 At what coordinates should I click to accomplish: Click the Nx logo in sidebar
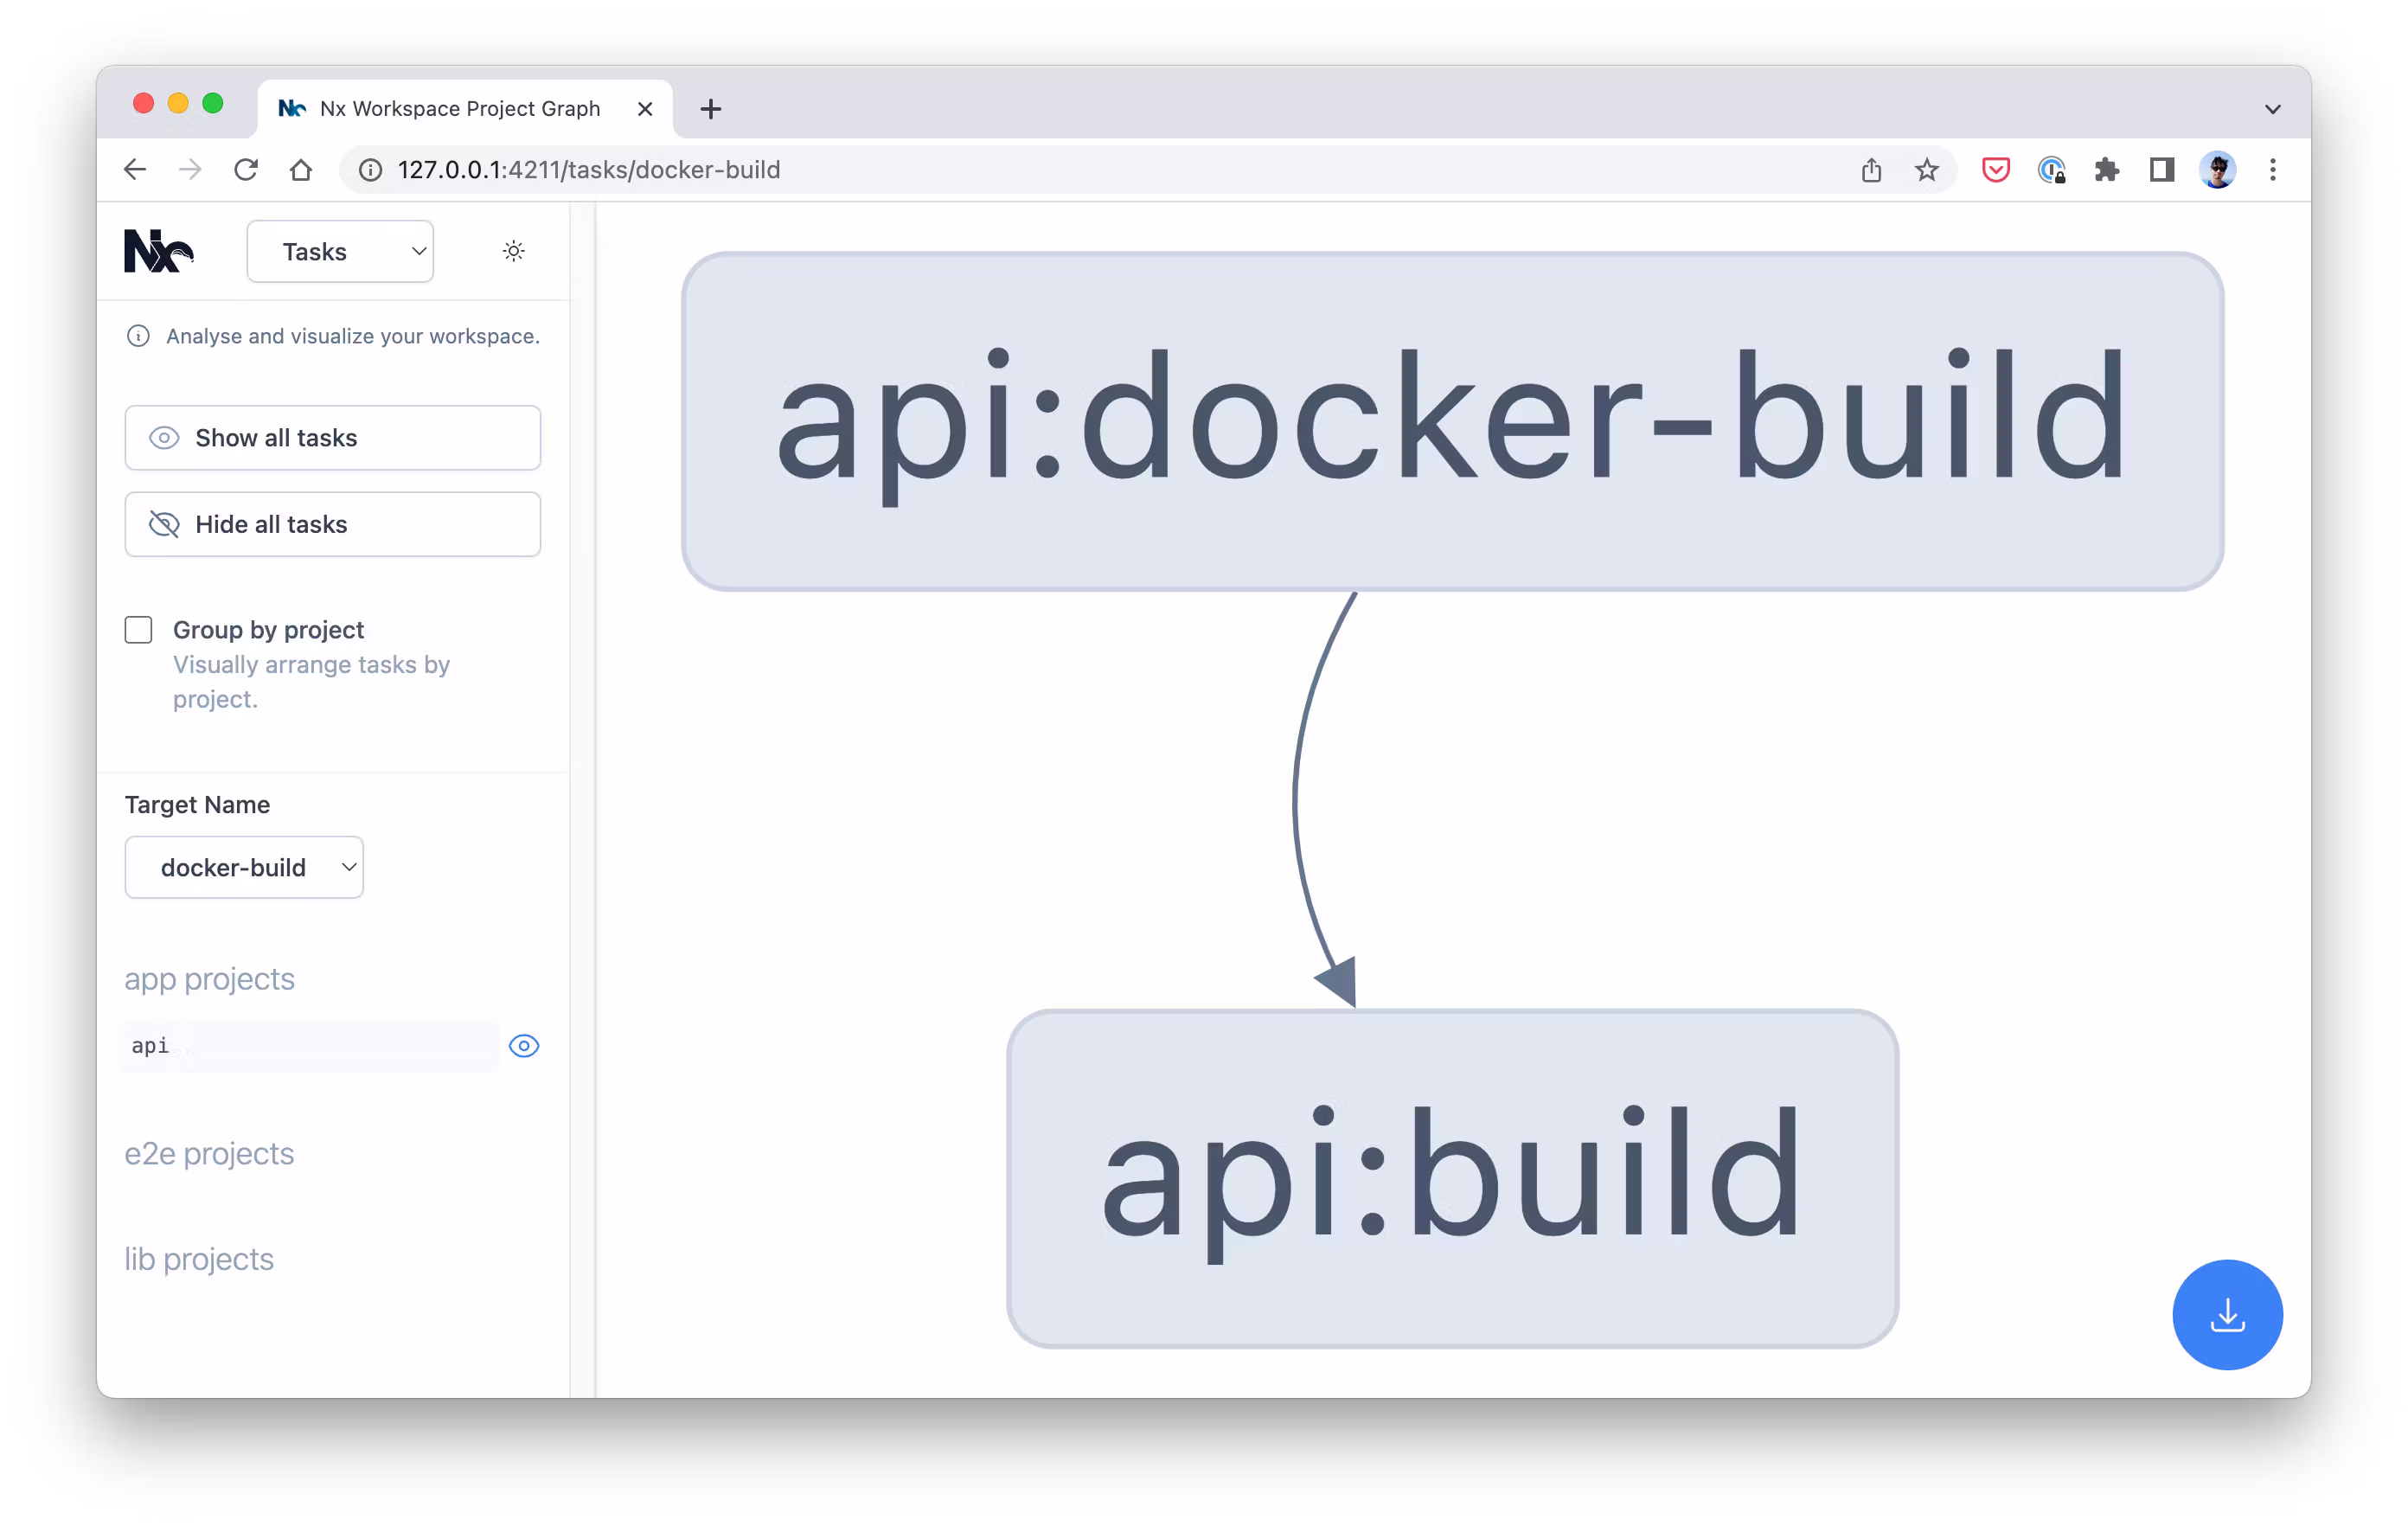tap(158, 251)
